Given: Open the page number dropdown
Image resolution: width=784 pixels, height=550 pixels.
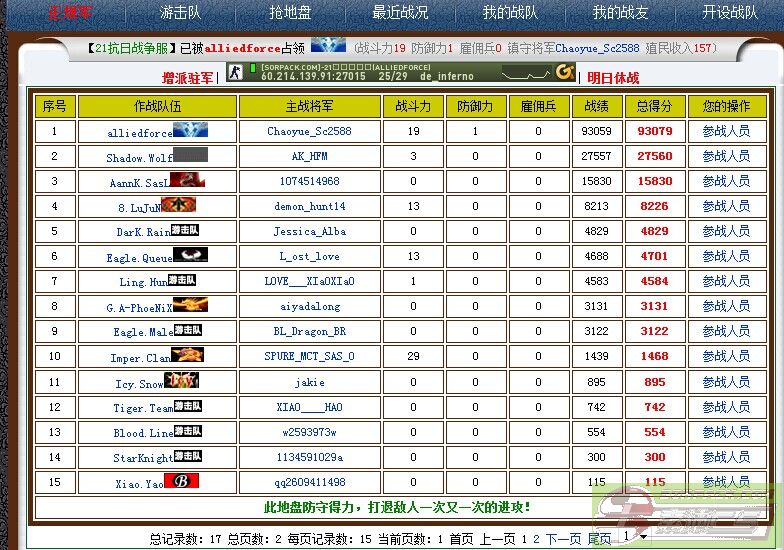Looking at the screenshot, I should (629, 536).
